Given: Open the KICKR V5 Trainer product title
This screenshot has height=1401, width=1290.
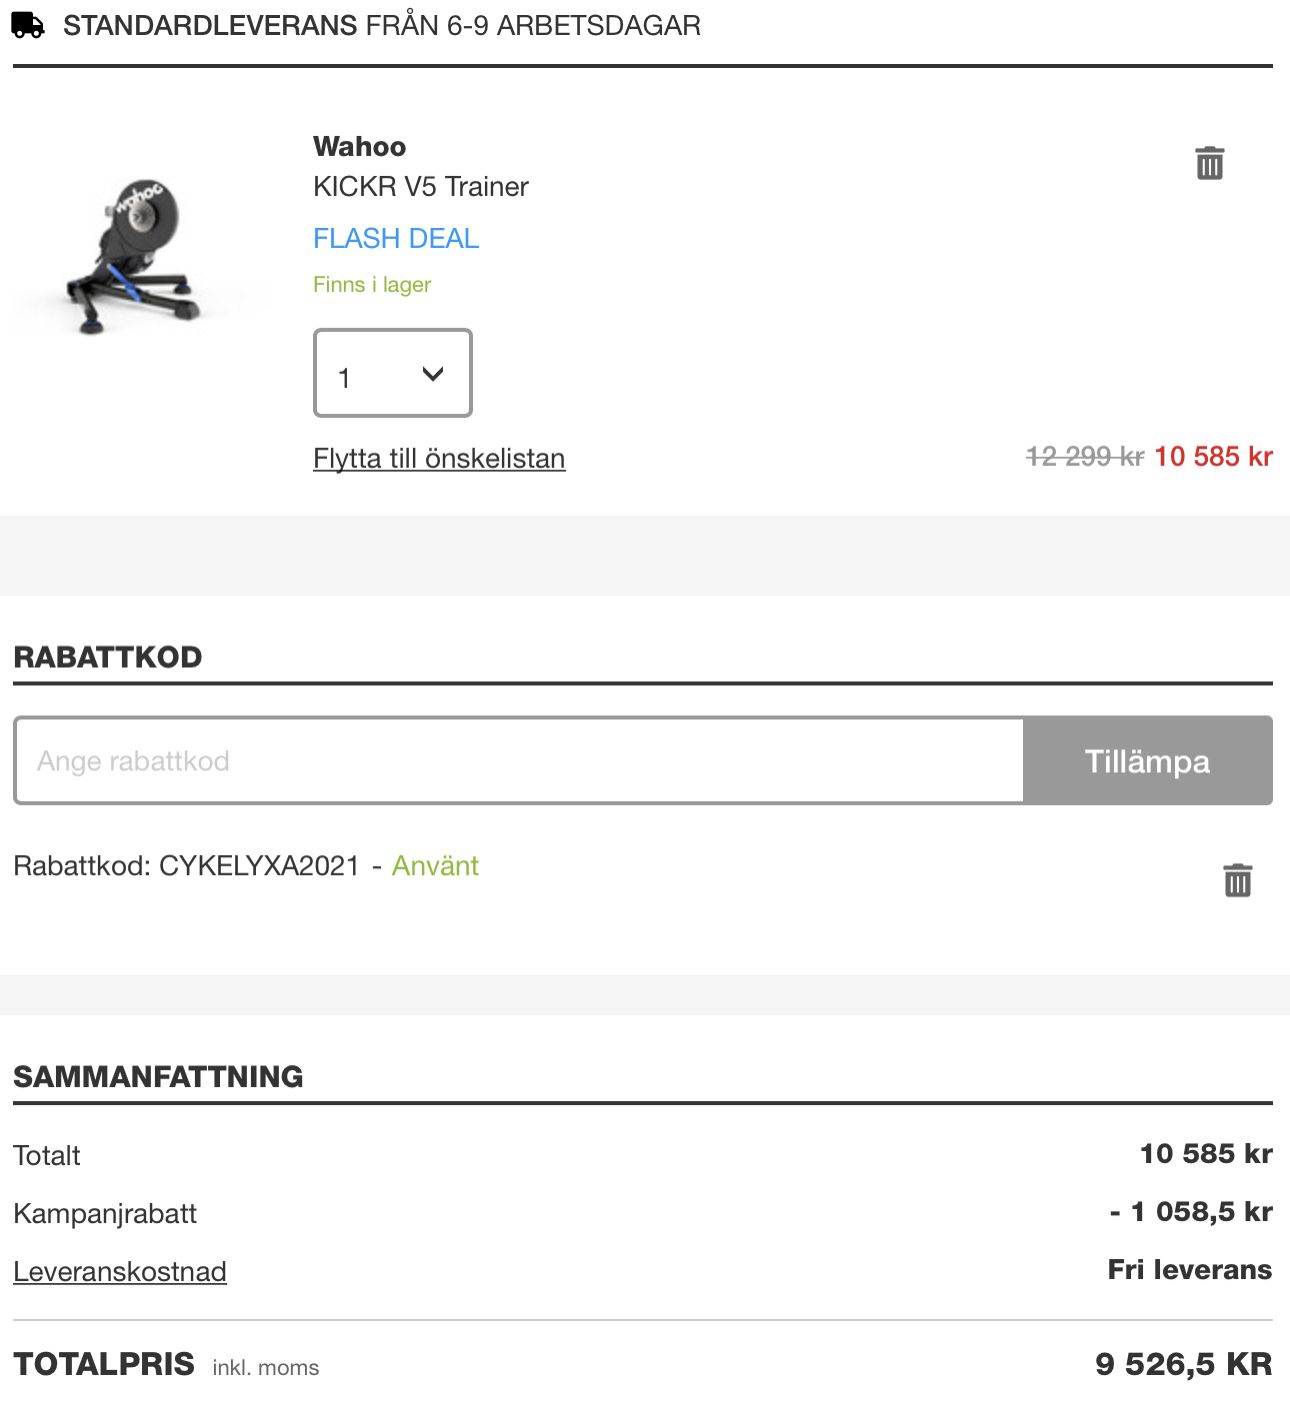Looking at the screenshot, I should coord(420,187).
